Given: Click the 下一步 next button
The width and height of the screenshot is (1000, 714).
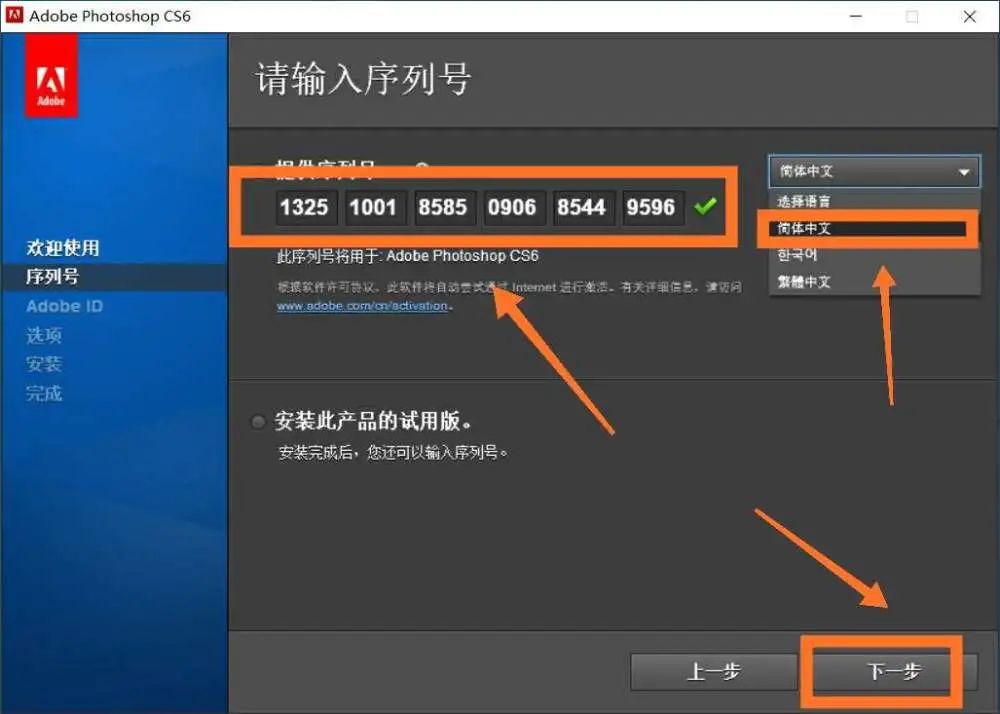Looking at the screenshot, I should (895, 671).
